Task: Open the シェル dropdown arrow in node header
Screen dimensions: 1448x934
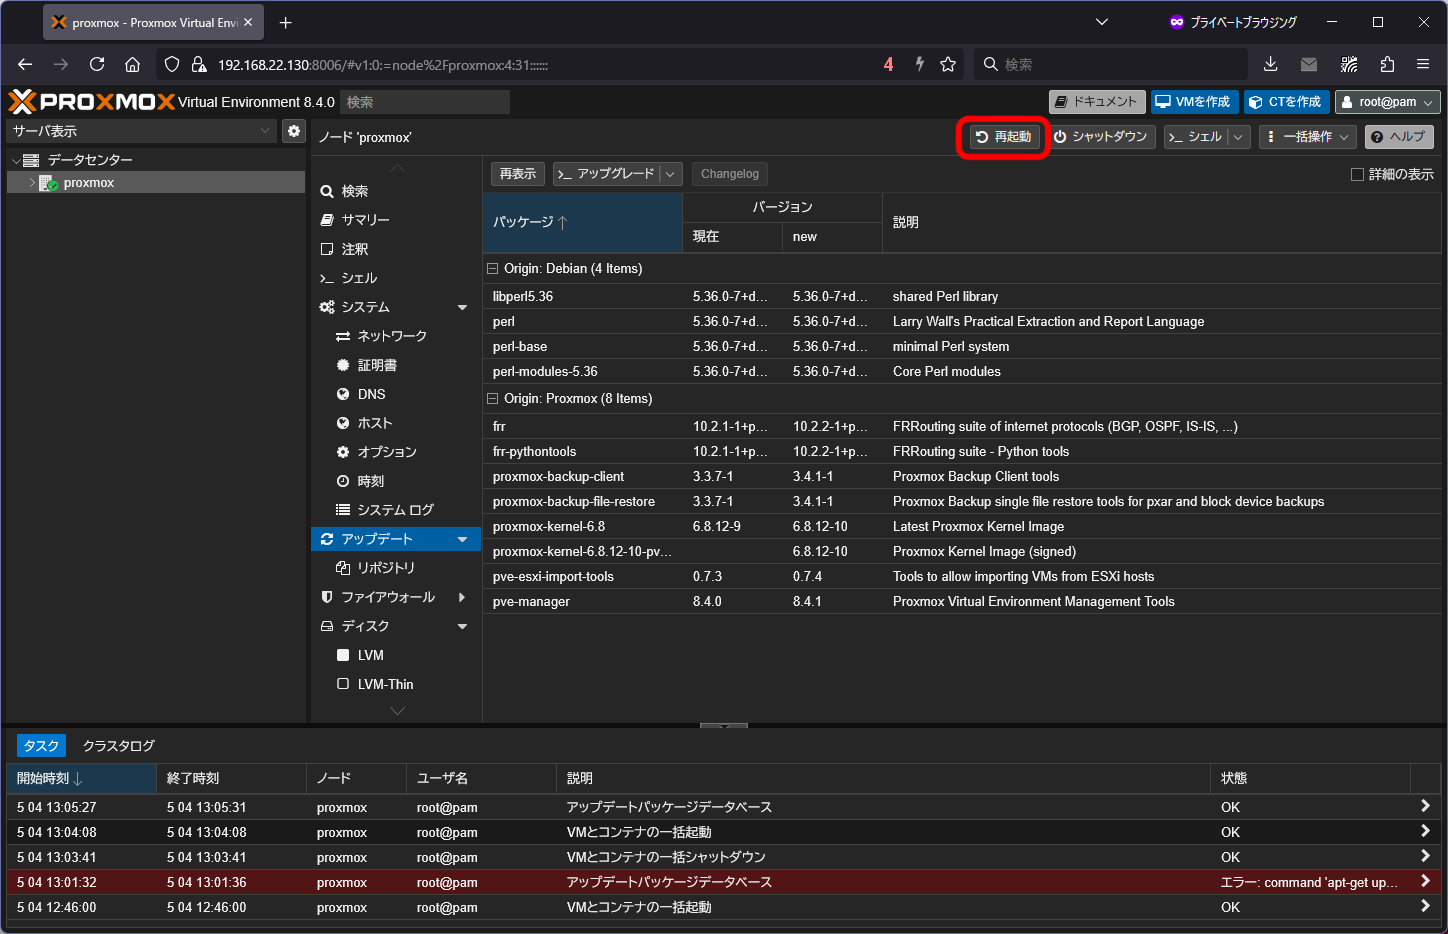Action: (1239, 137)
